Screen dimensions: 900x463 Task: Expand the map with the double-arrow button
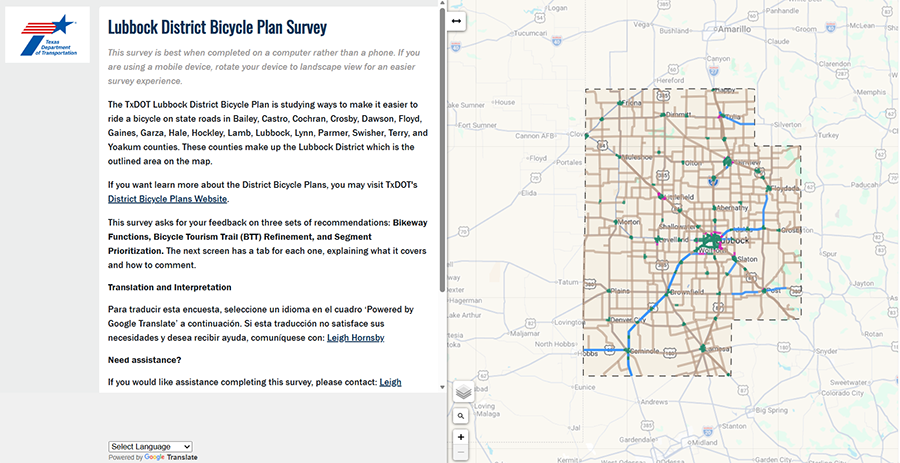456,21
